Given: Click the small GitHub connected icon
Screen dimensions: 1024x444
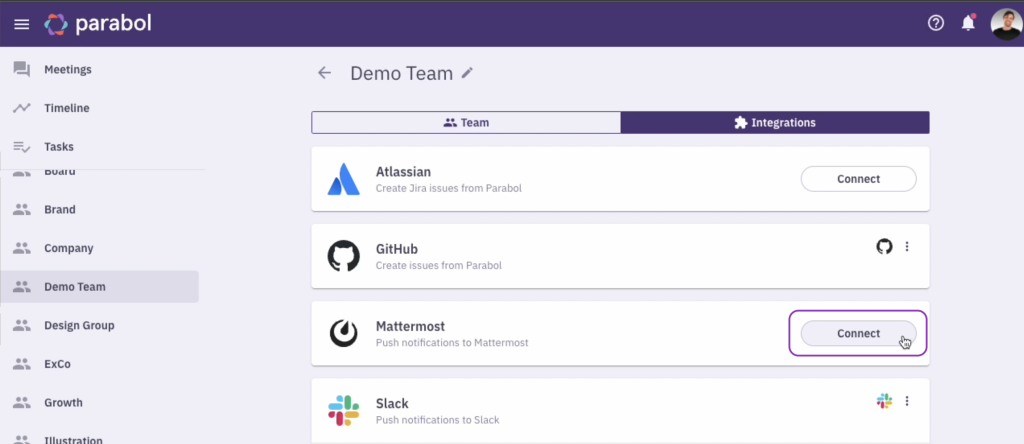Looking at the screenshot, I should [x=884, y=247].
